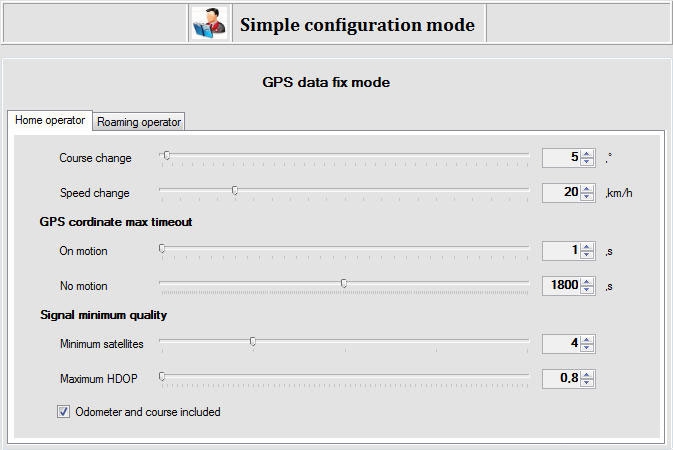
Task: Click the Course change value field
Action: [561, 157]
